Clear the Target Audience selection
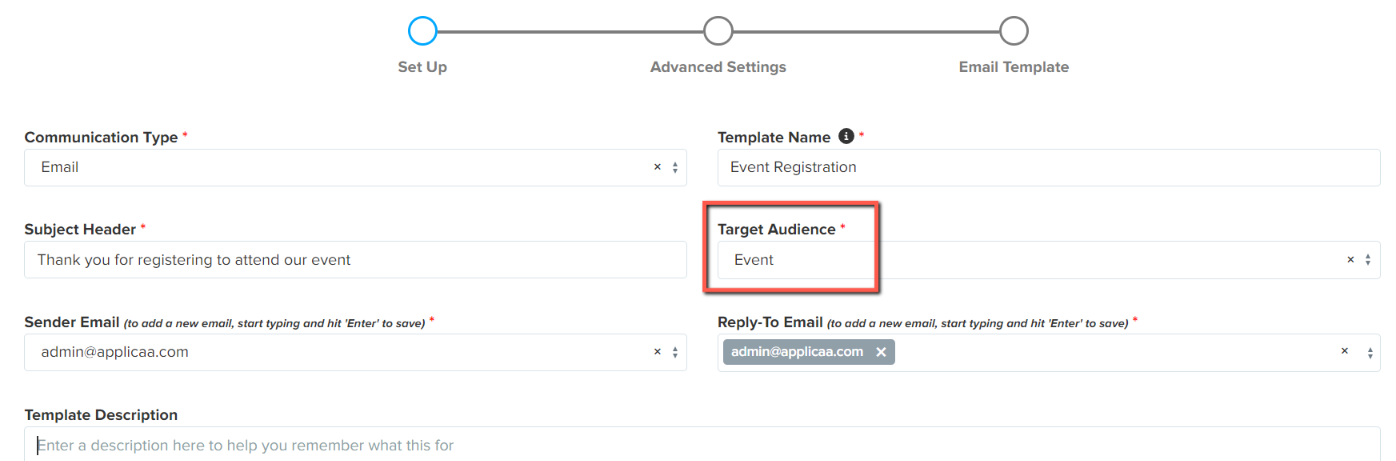This screenshot has width=1396, height=461. (1351, 260)
